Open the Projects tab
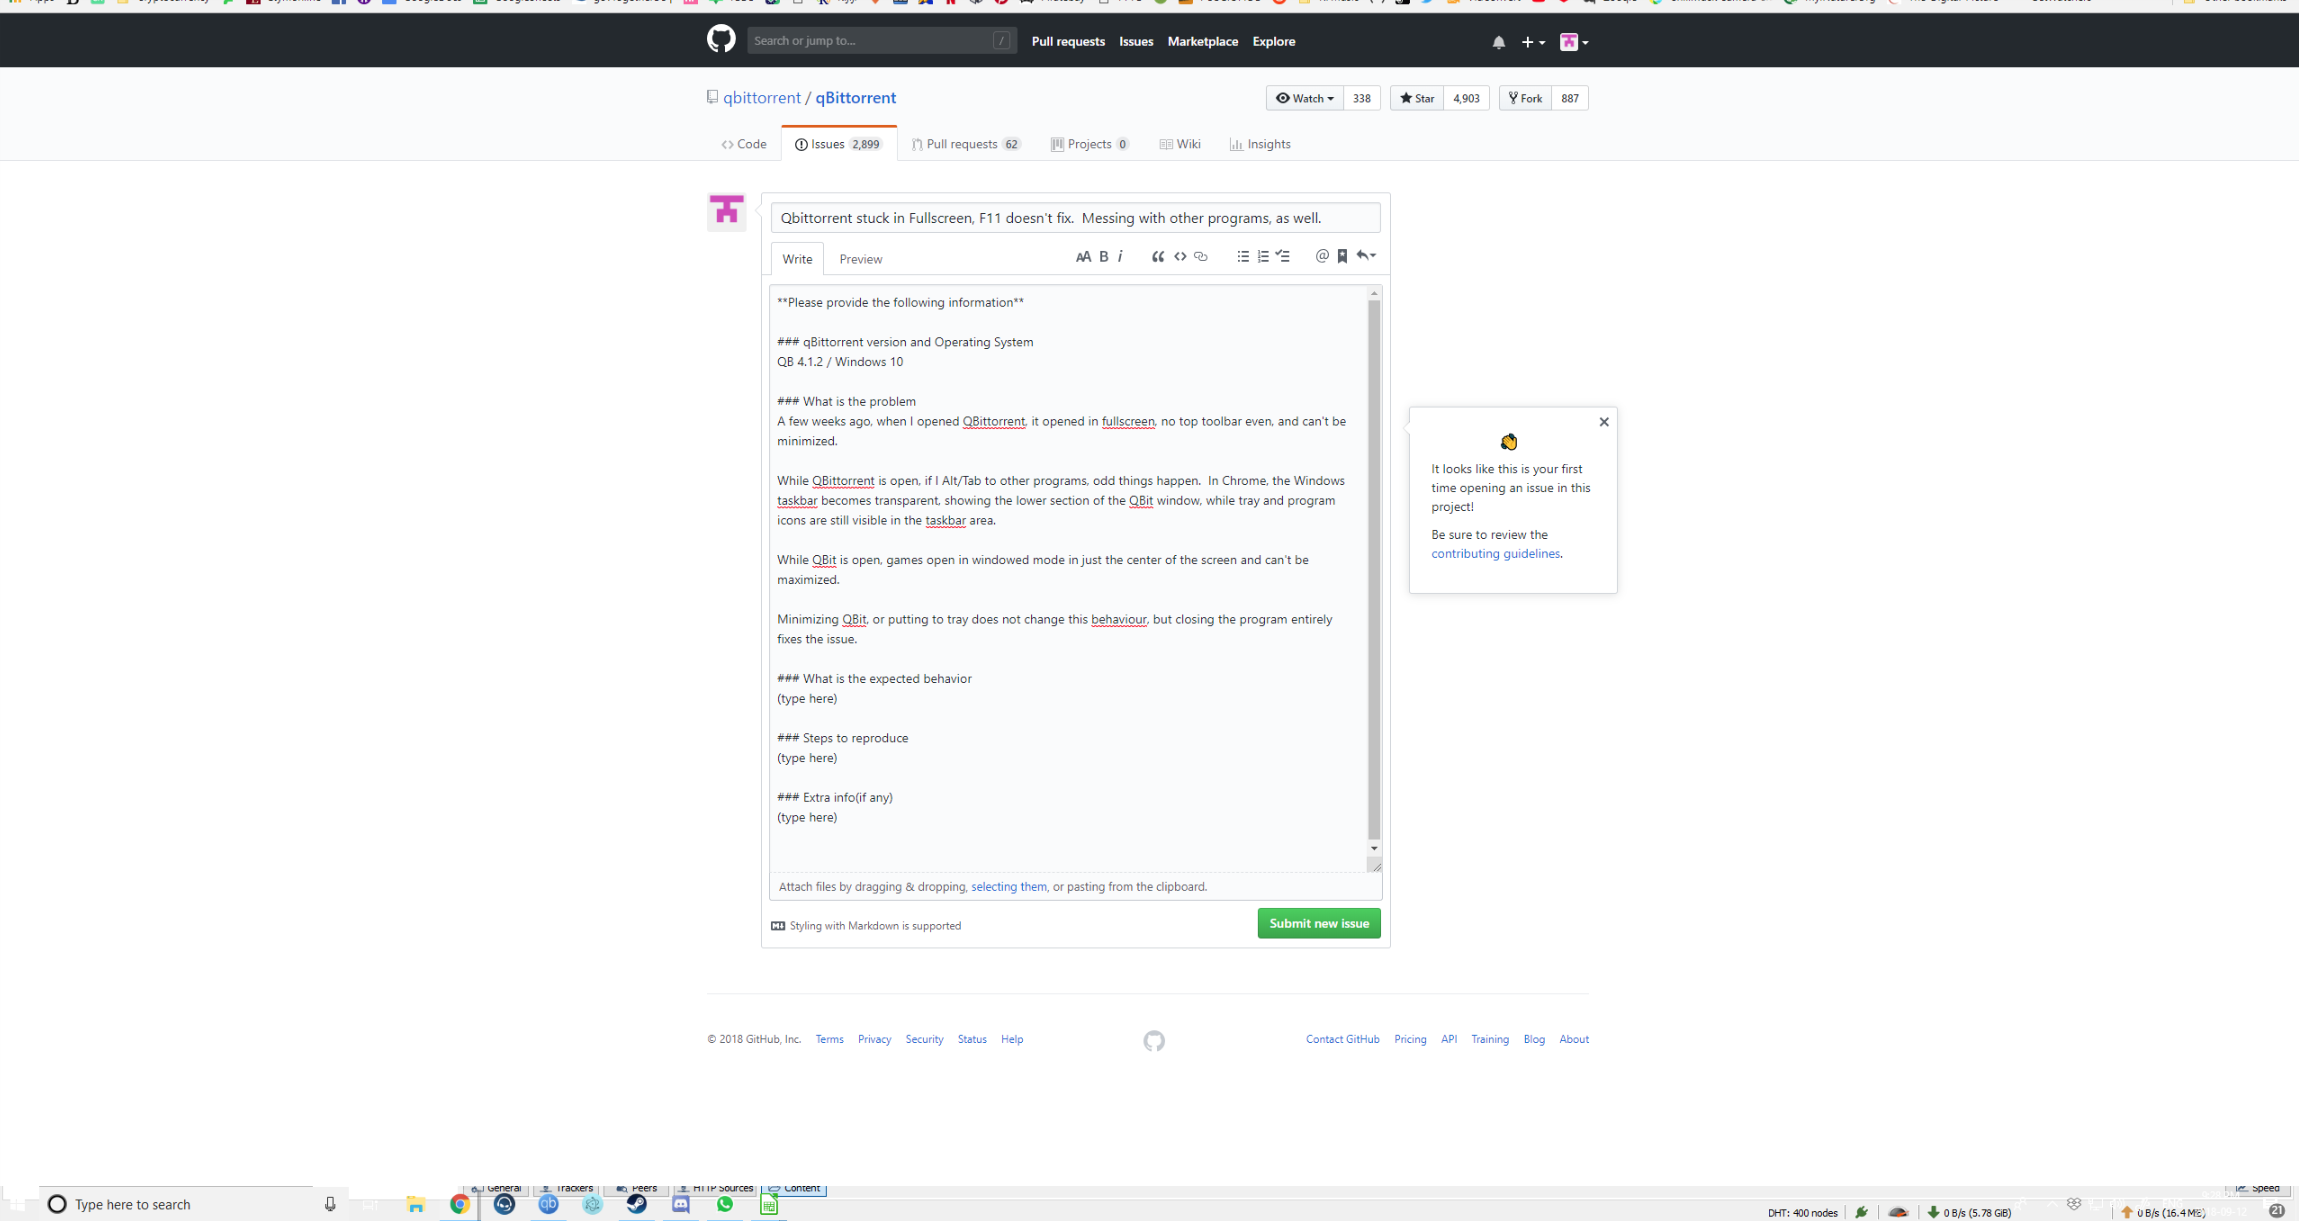This screenshot has height=1221, width=2299. [1090, 144]
